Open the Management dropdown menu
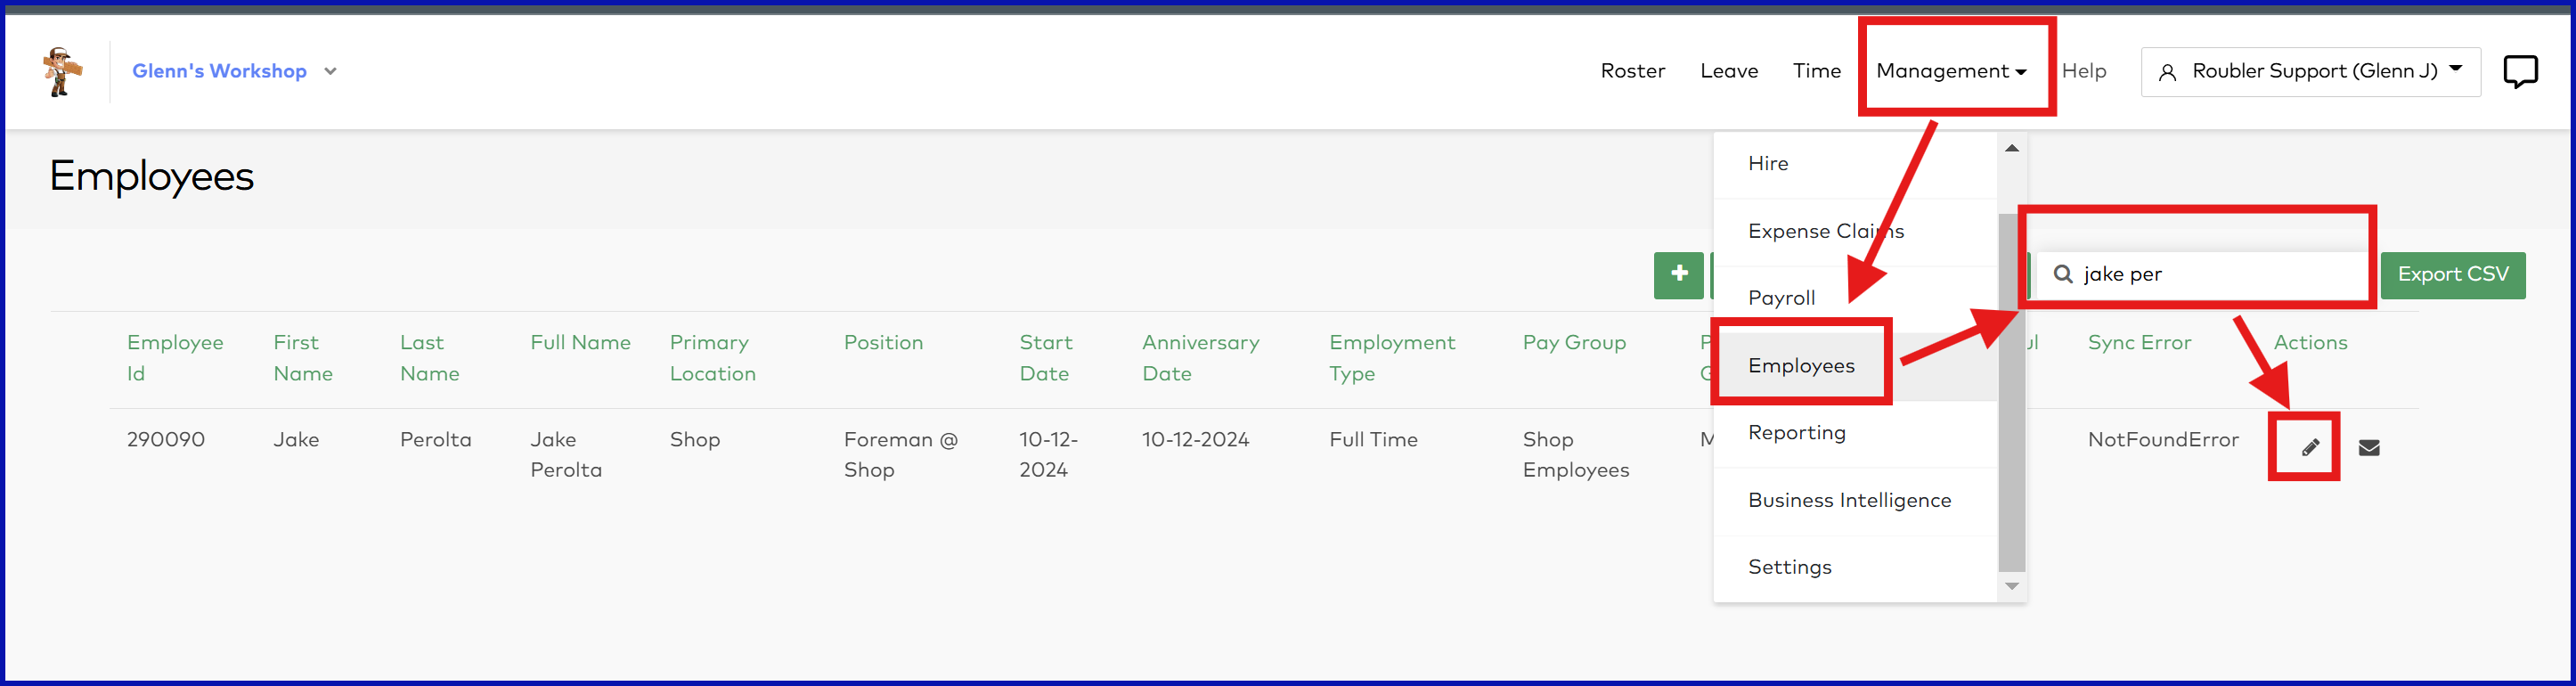The image size is (2576, 686). coord(1950,71)
